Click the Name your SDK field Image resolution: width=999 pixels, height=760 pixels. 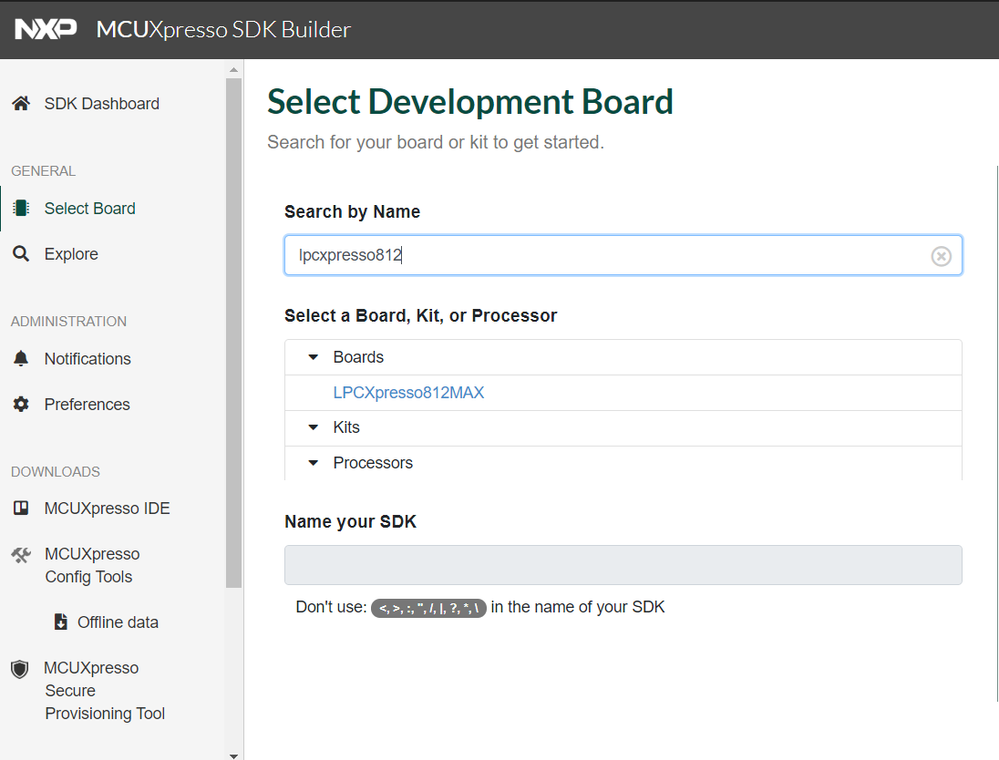(623, 565)
